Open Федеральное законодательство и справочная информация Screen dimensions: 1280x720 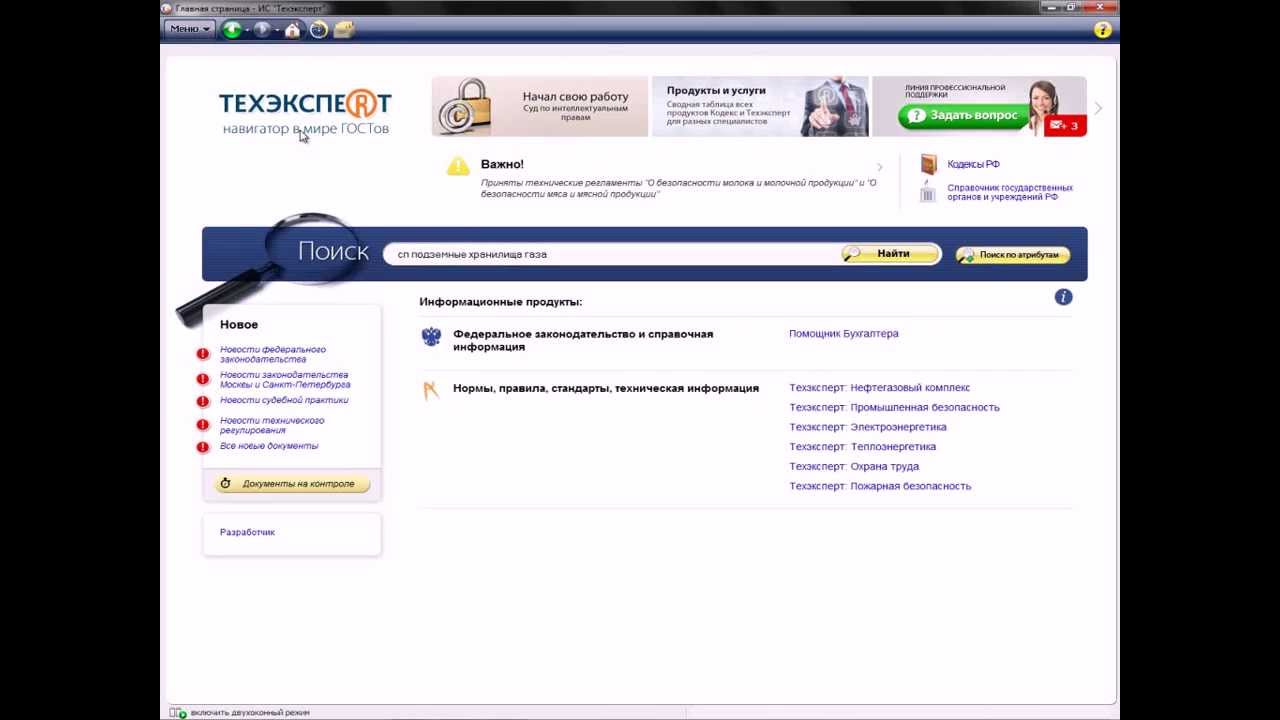point(583,340)
